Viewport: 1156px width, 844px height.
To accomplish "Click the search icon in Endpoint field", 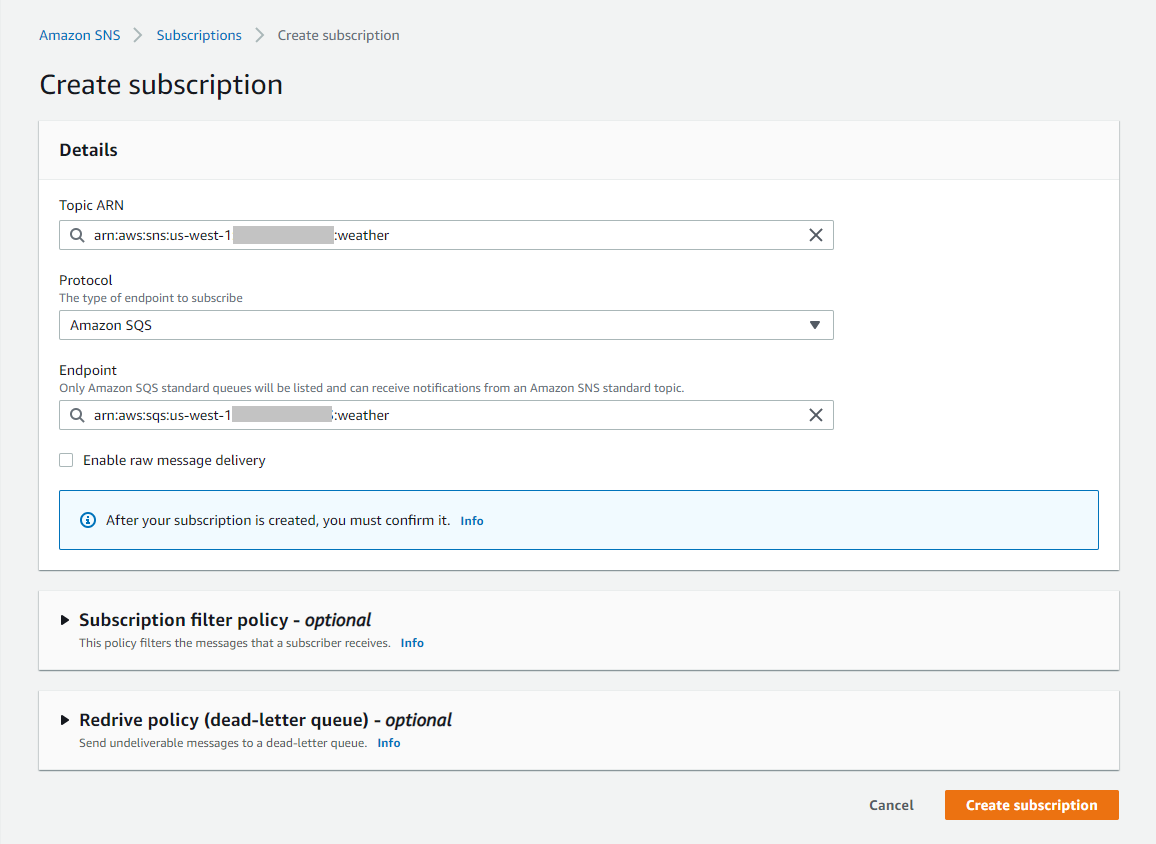I will point(77,415).
